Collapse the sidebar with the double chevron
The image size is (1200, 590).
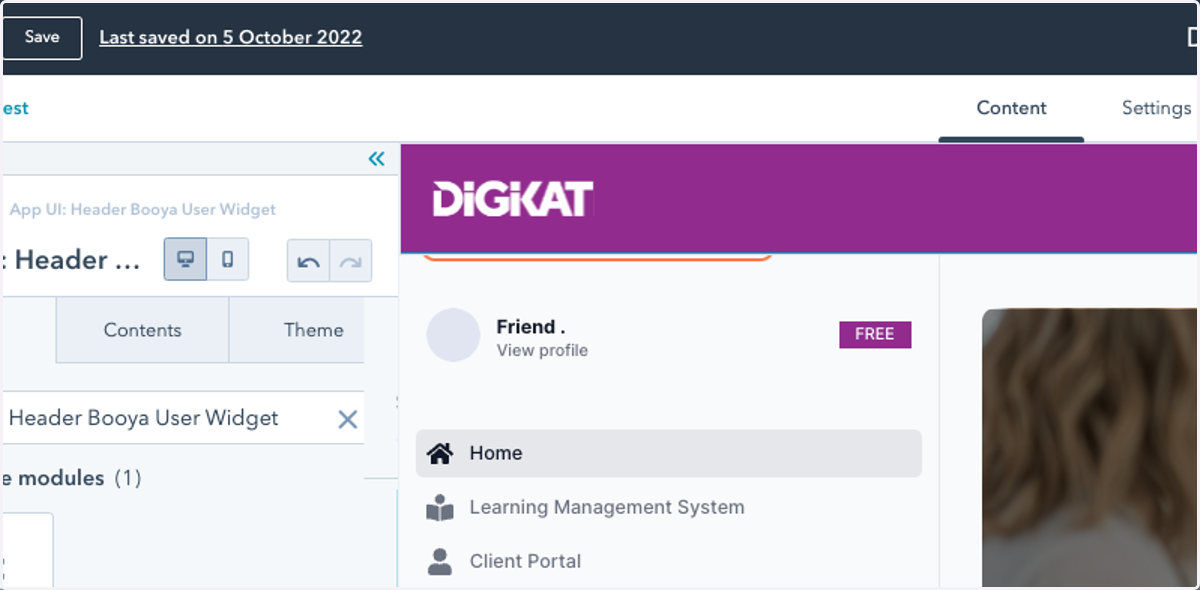click(x=376, y=159)
